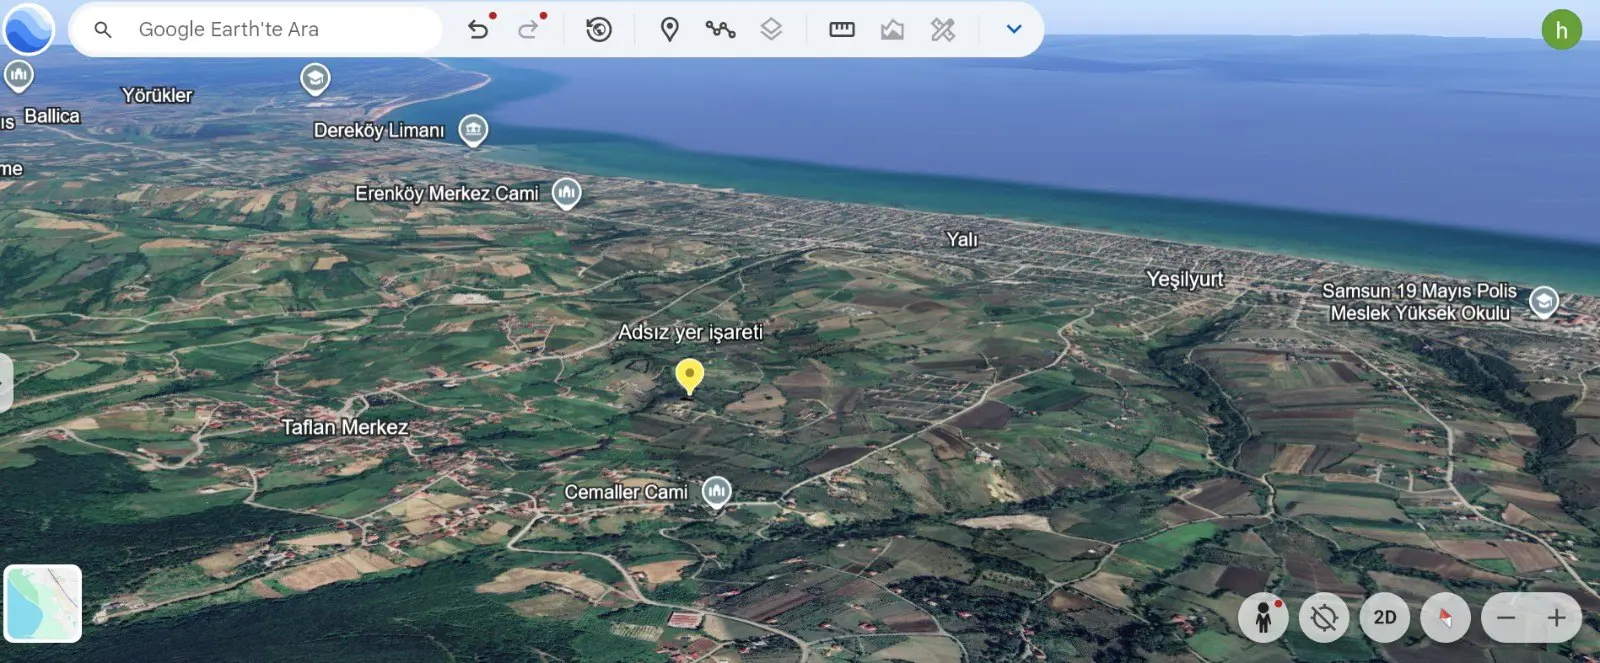Open the green 'h' account avatar
This screenshot has width=1600, height=663.
(1562, 30)
